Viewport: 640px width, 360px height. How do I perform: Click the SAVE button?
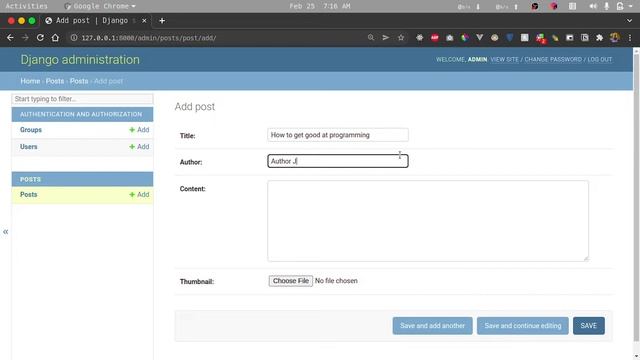point(589,326)
